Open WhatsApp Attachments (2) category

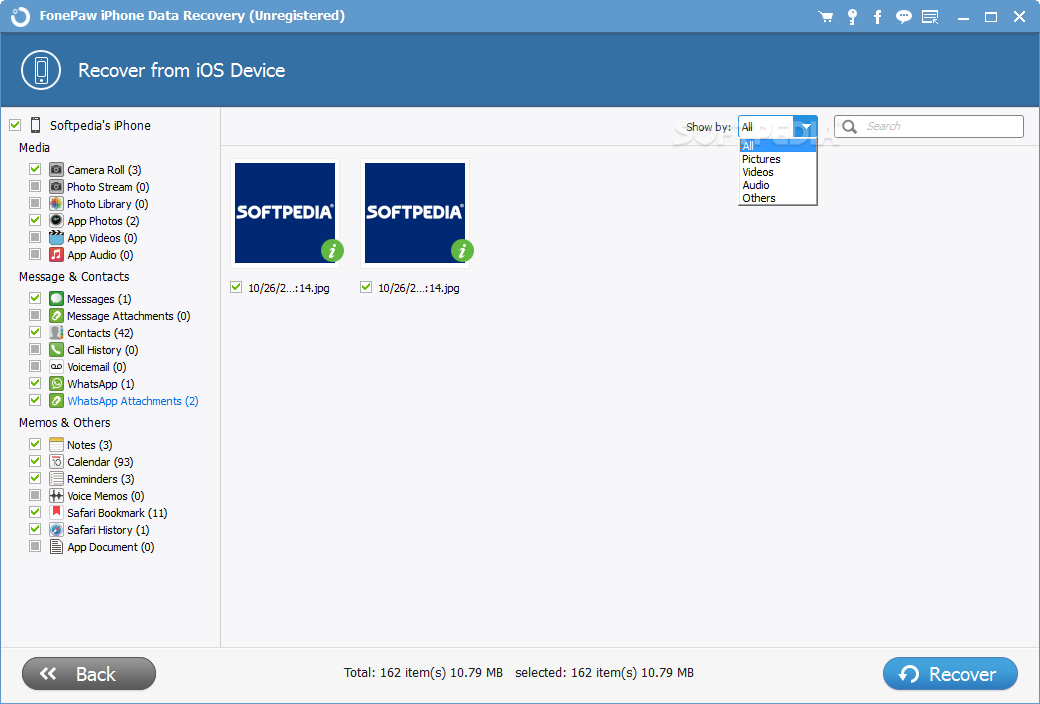point(133,401)
